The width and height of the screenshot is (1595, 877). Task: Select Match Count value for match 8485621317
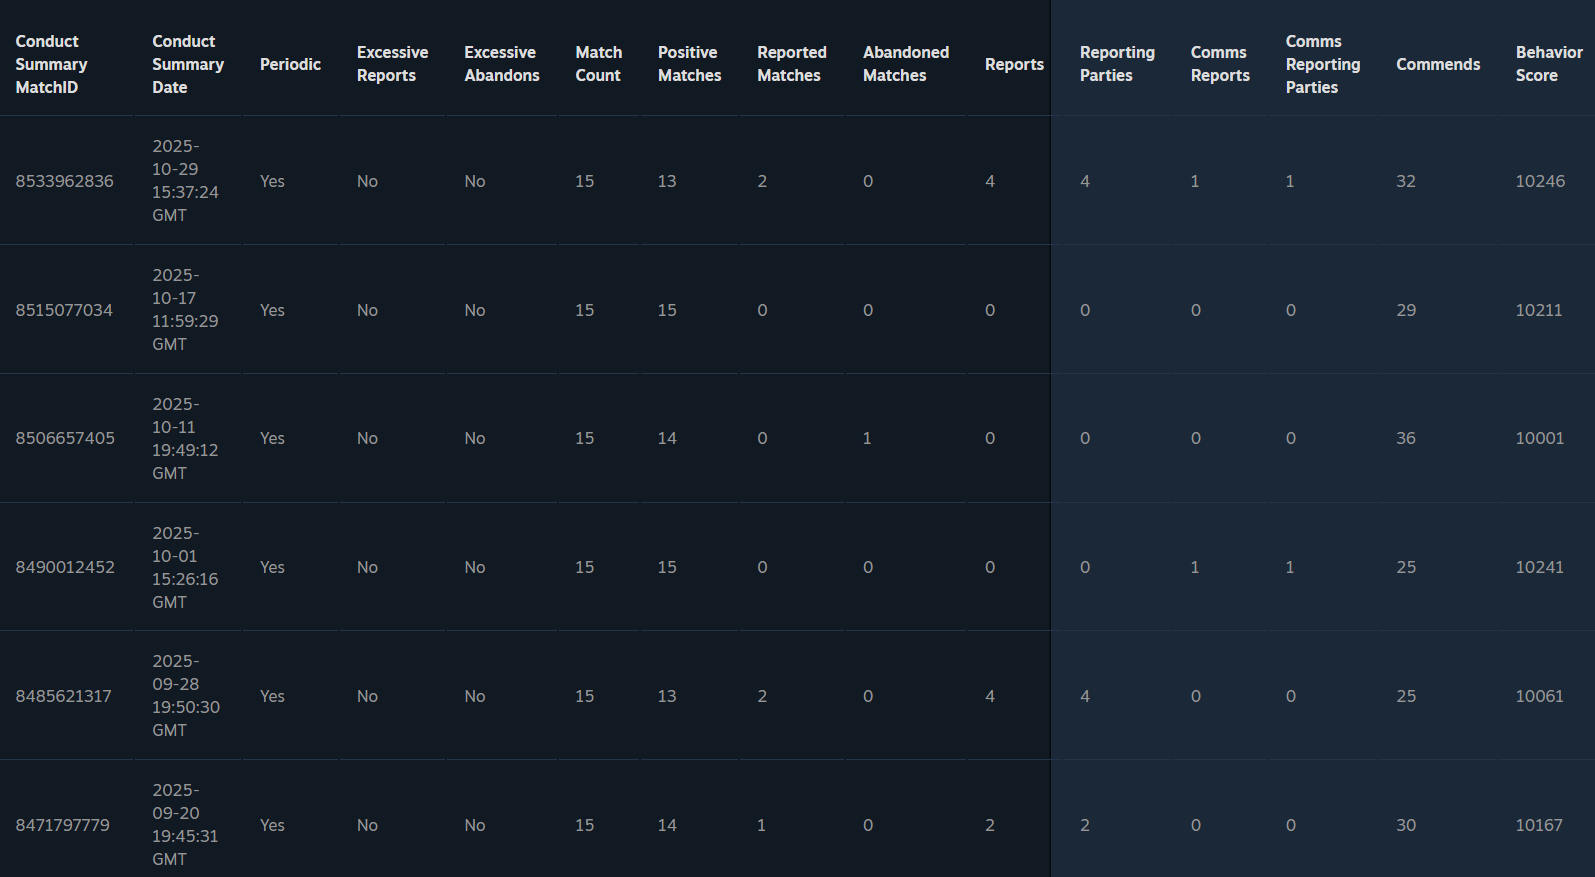tap(585, 696)
